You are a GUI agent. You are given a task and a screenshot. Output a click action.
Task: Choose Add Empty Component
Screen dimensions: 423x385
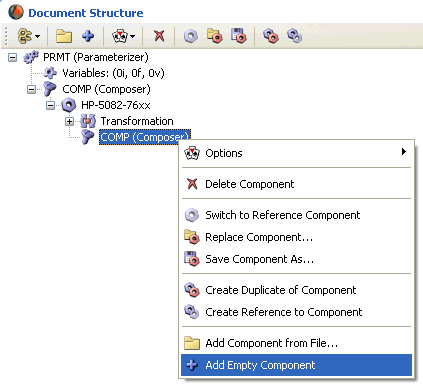[297, 365]
